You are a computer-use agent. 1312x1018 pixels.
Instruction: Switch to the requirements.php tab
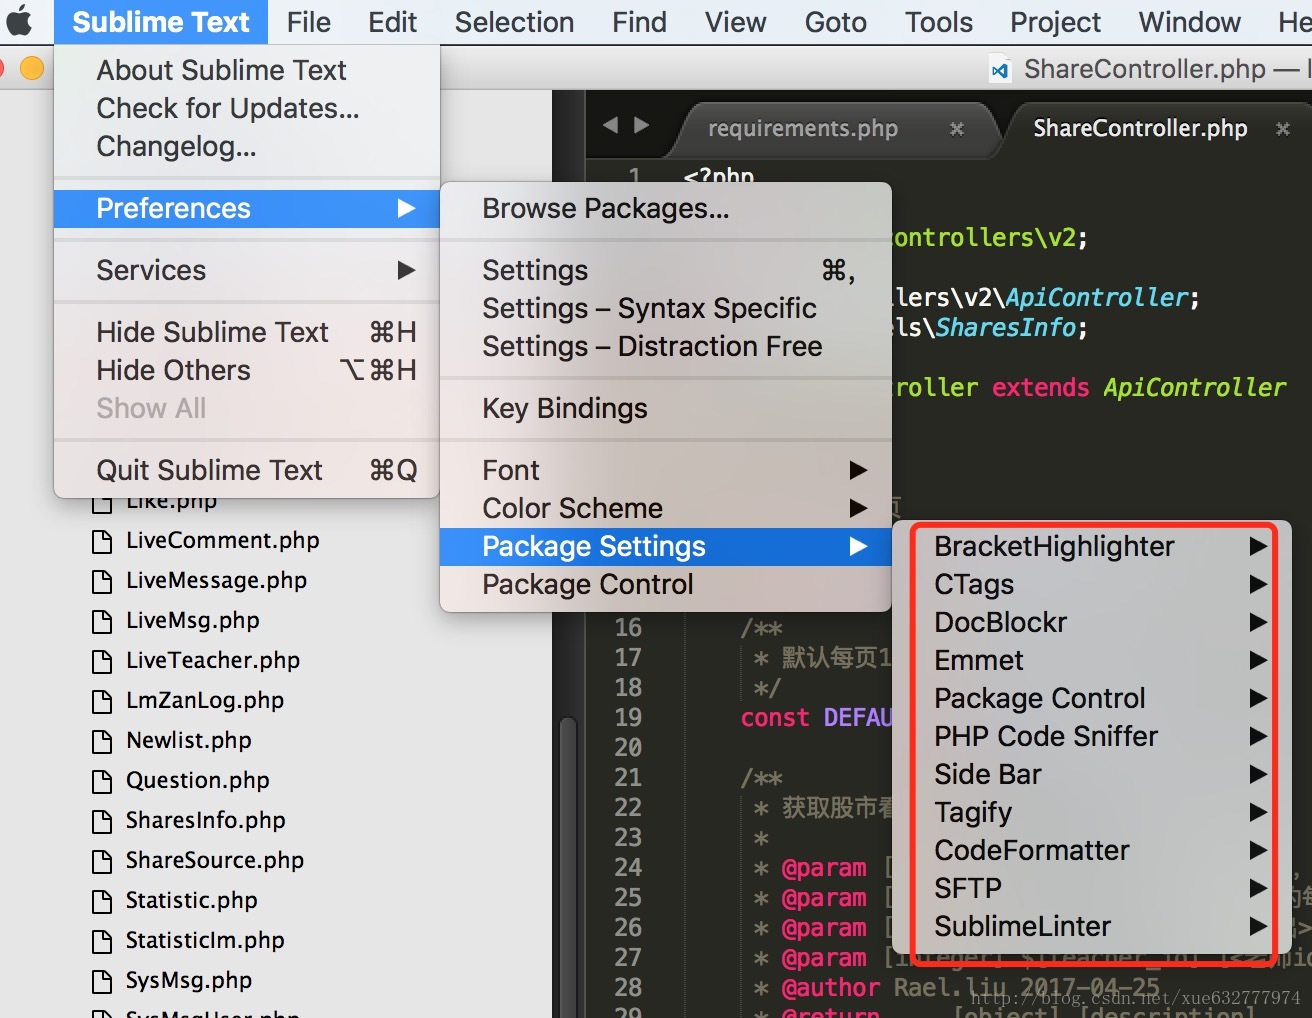(x=803, y=128)
